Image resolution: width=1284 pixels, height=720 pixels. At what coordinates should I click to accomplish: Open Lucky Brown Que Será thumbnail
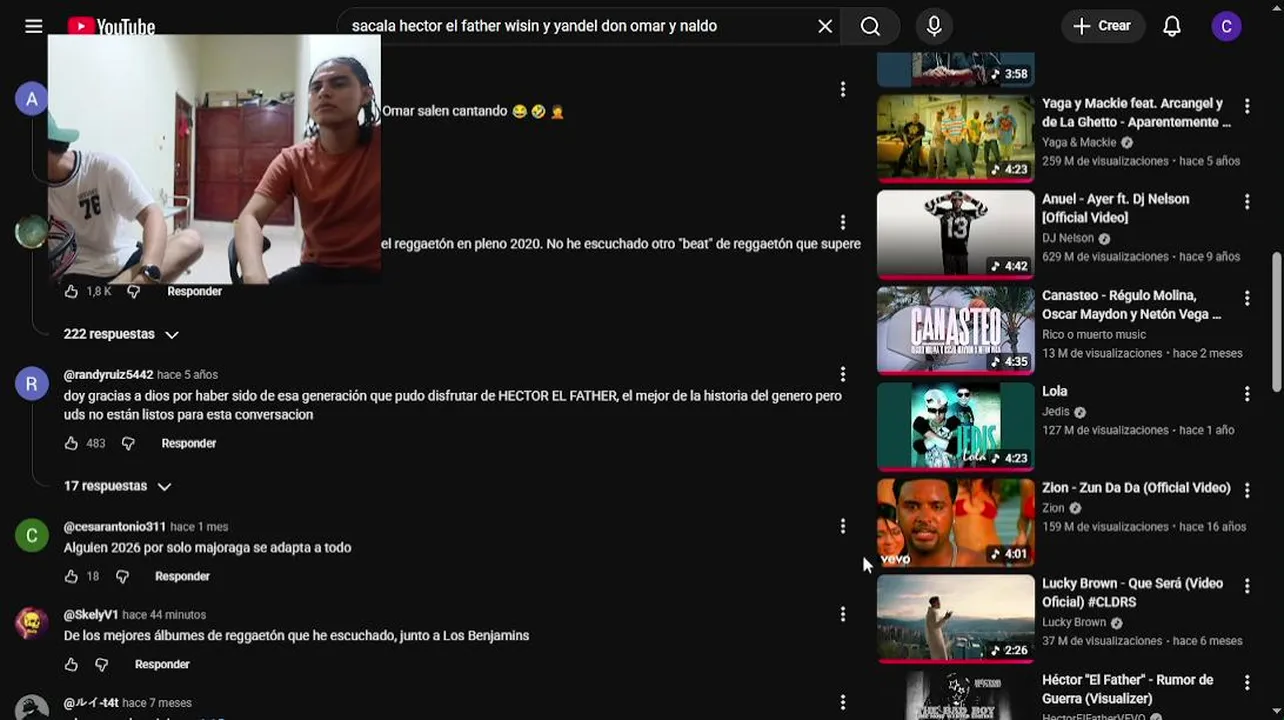[956, 618]
